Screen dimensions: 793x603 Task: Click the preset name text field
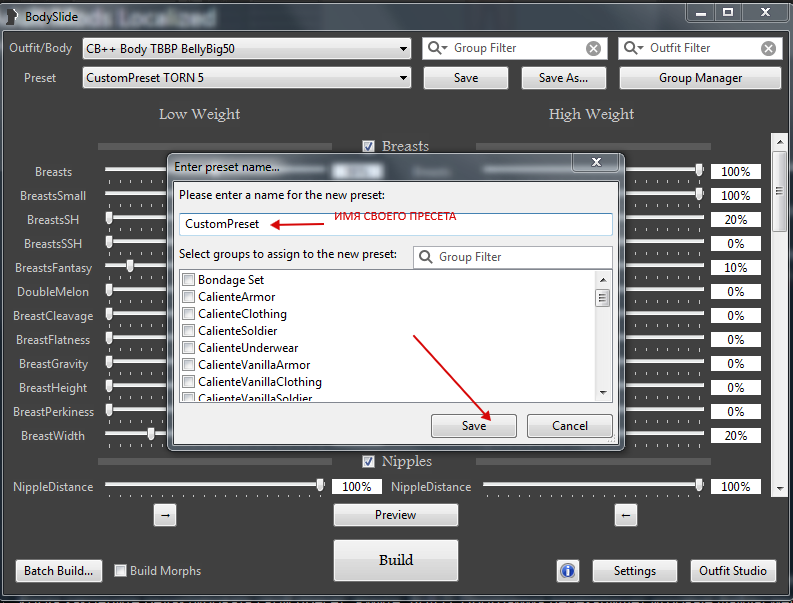[x=395, y=225]
